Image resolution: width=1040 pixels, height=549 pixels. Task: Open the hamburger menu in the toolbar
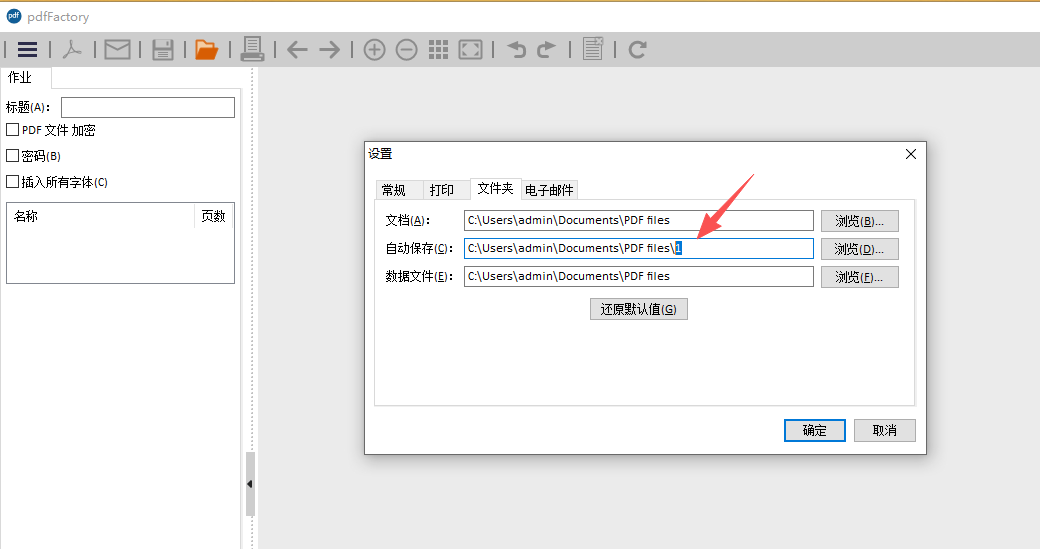pyautogui.click(x=27, y=49)
